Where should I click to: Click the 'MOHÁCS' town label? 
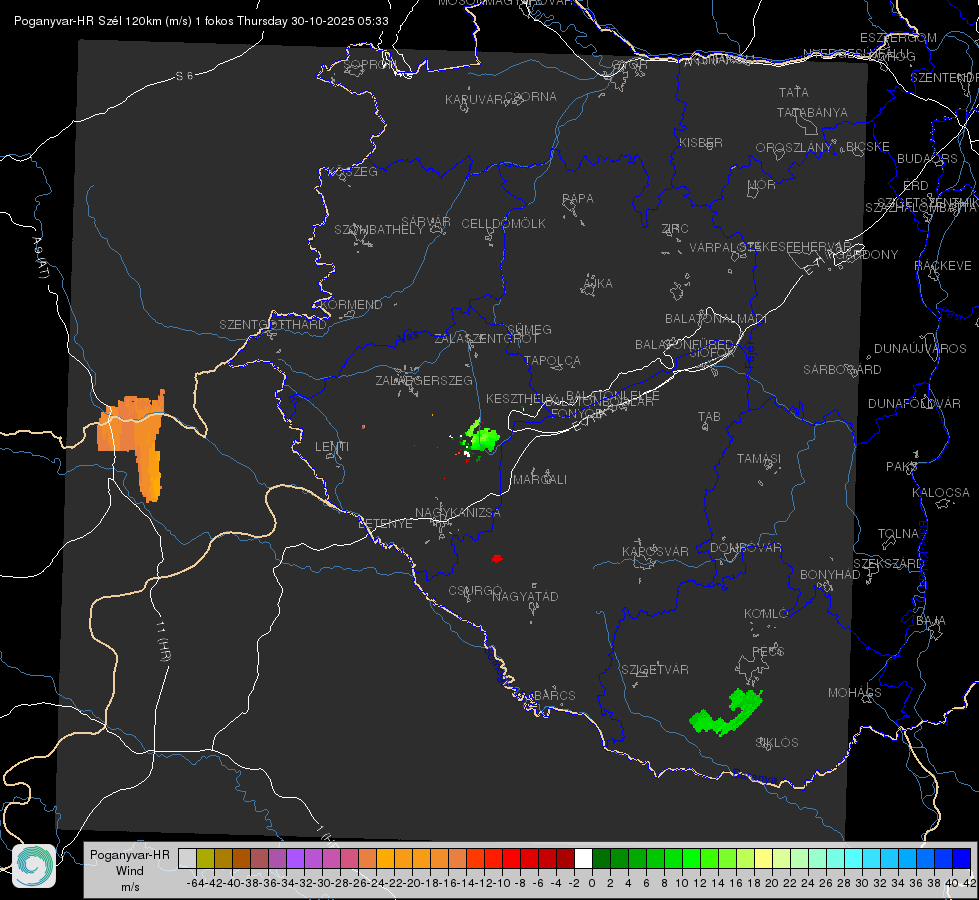[x=855, y=693]
